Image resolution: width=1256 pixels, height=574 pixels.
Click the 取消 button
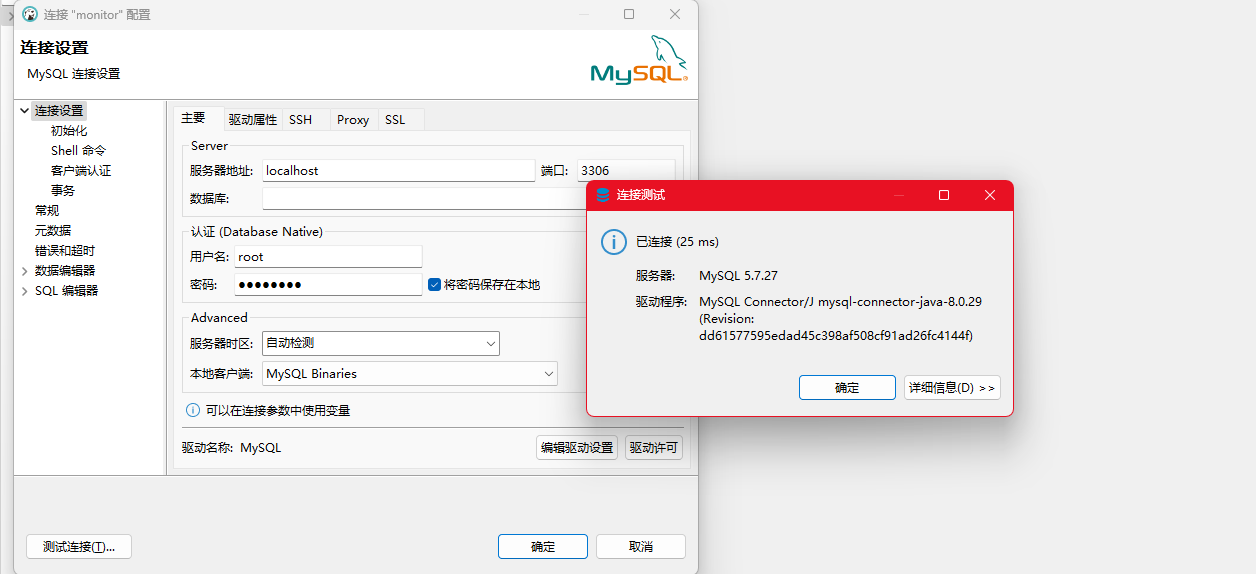641,546
